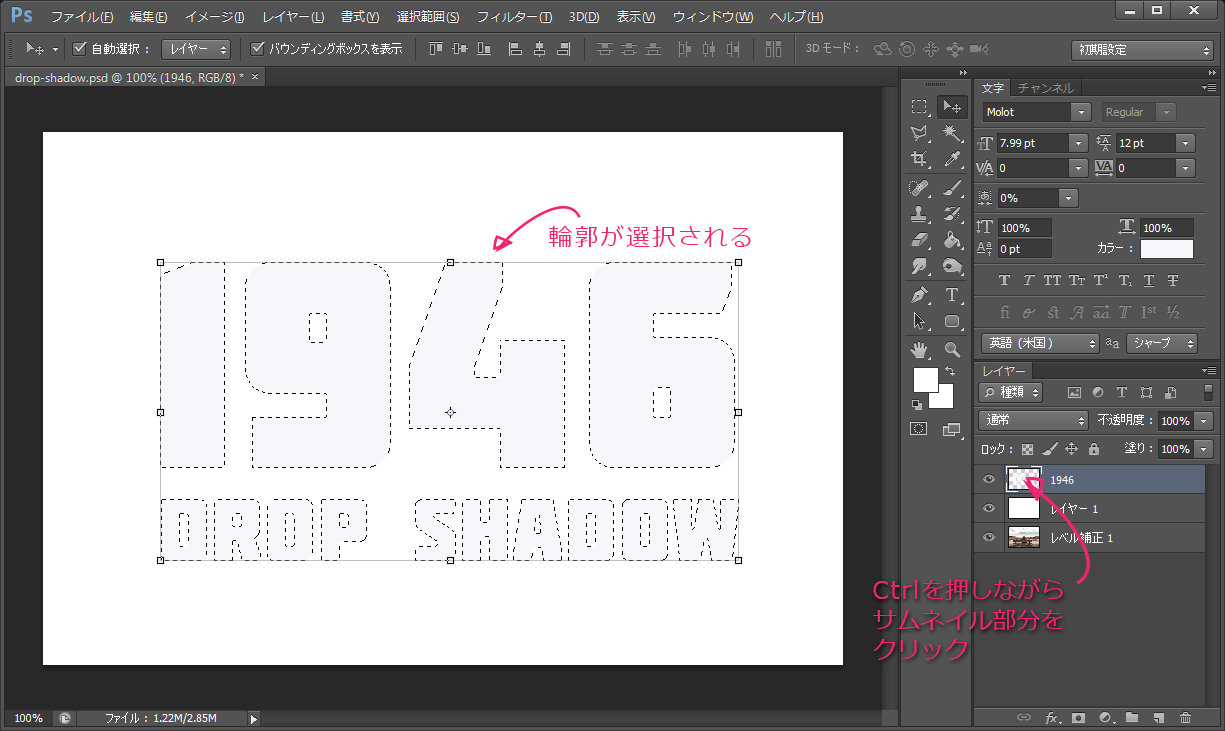Select the Brush tool
This screenshot has width=1225, height=731.
point(952,186)
